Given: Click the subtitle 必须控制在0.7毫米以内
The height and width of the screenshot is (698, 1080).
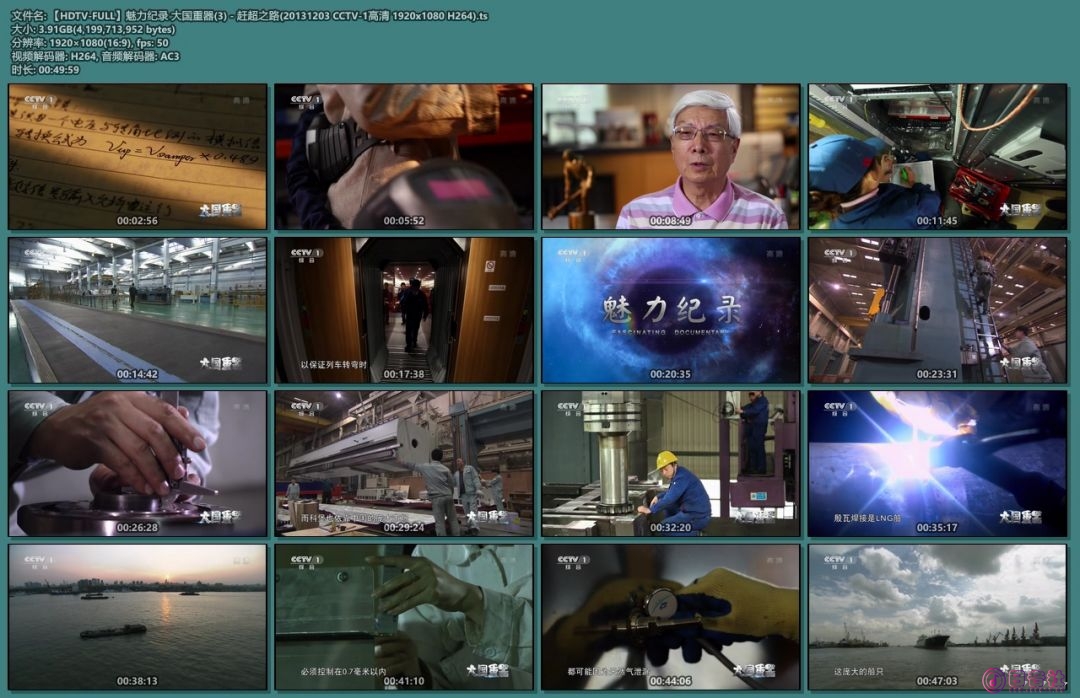Looking at the screenshot, I should point(344,671).
